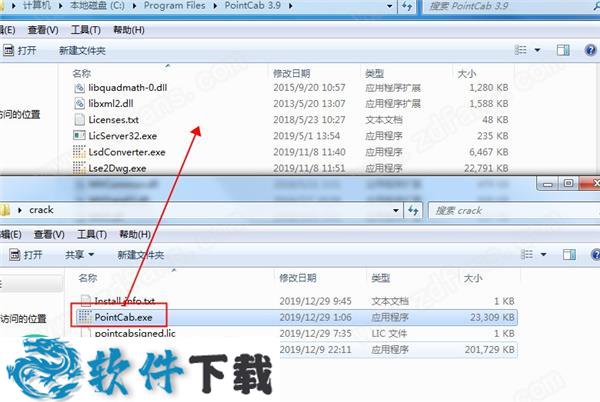Select file name Lse2Dwg.exe
Screen dimensions: 600x402
pyautogui.click(x=117, y=168)
